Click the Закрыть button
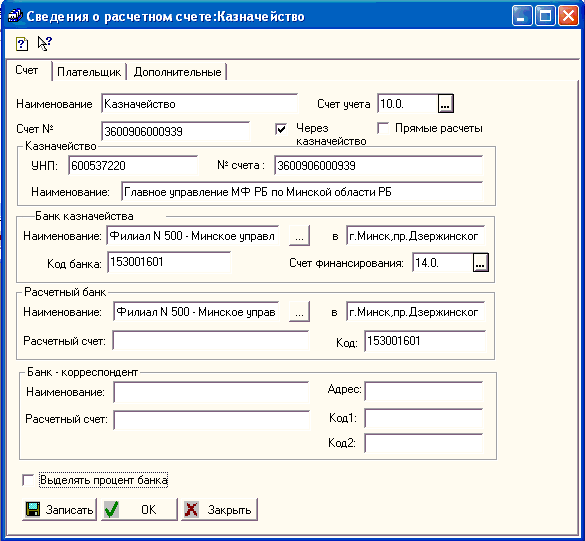This screenshot has width=585, height=541. point(219,509)
